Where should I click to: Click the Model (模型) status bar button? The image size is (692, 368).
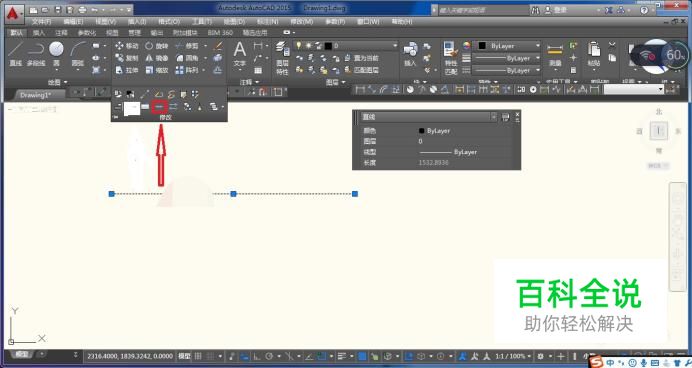coord(184,356)
